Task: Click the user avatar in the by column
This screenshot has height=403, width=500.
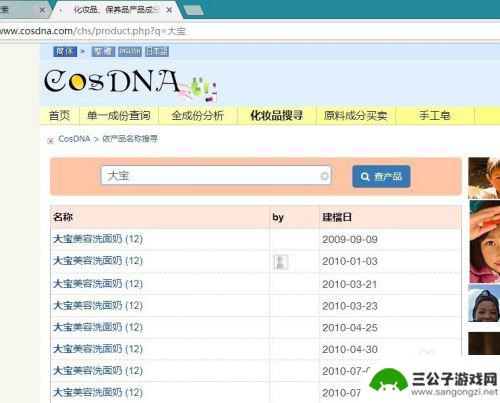Action: (280, 262)
